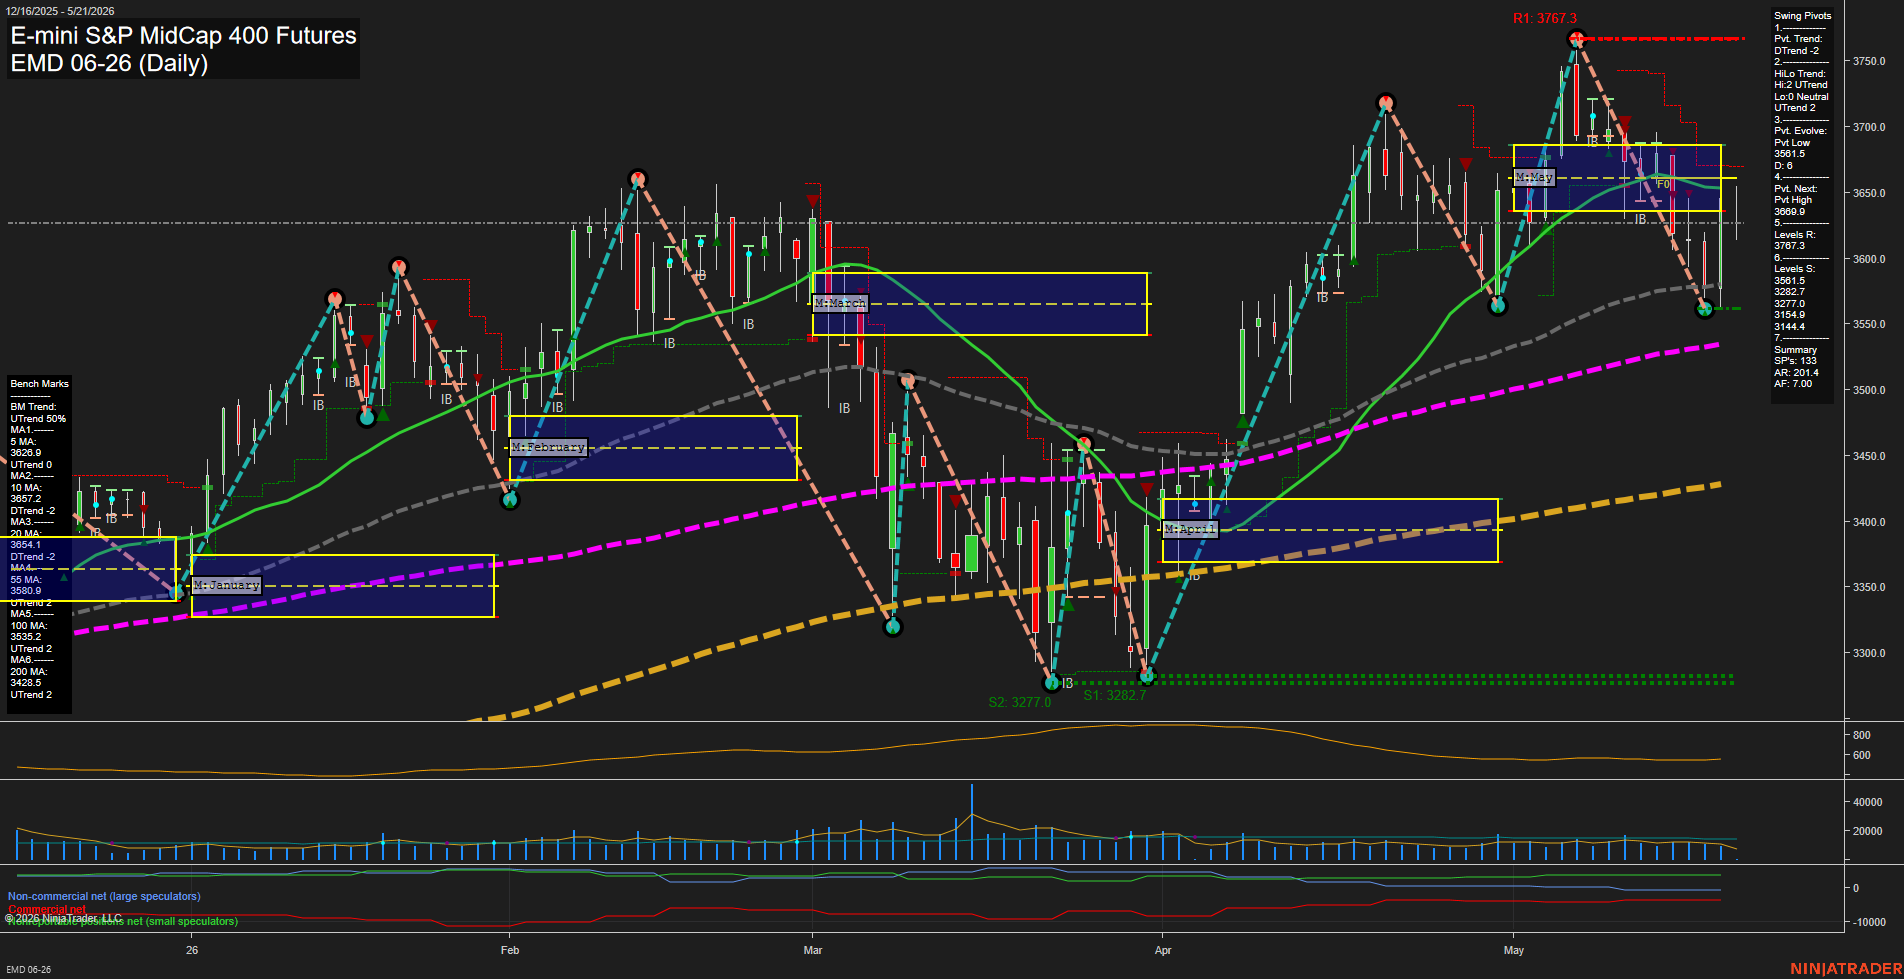This screenshot has width=1904, height=979.
Task: Click the HiLo Trend: entry in Swing Pivots
Action: point(1800,74)
